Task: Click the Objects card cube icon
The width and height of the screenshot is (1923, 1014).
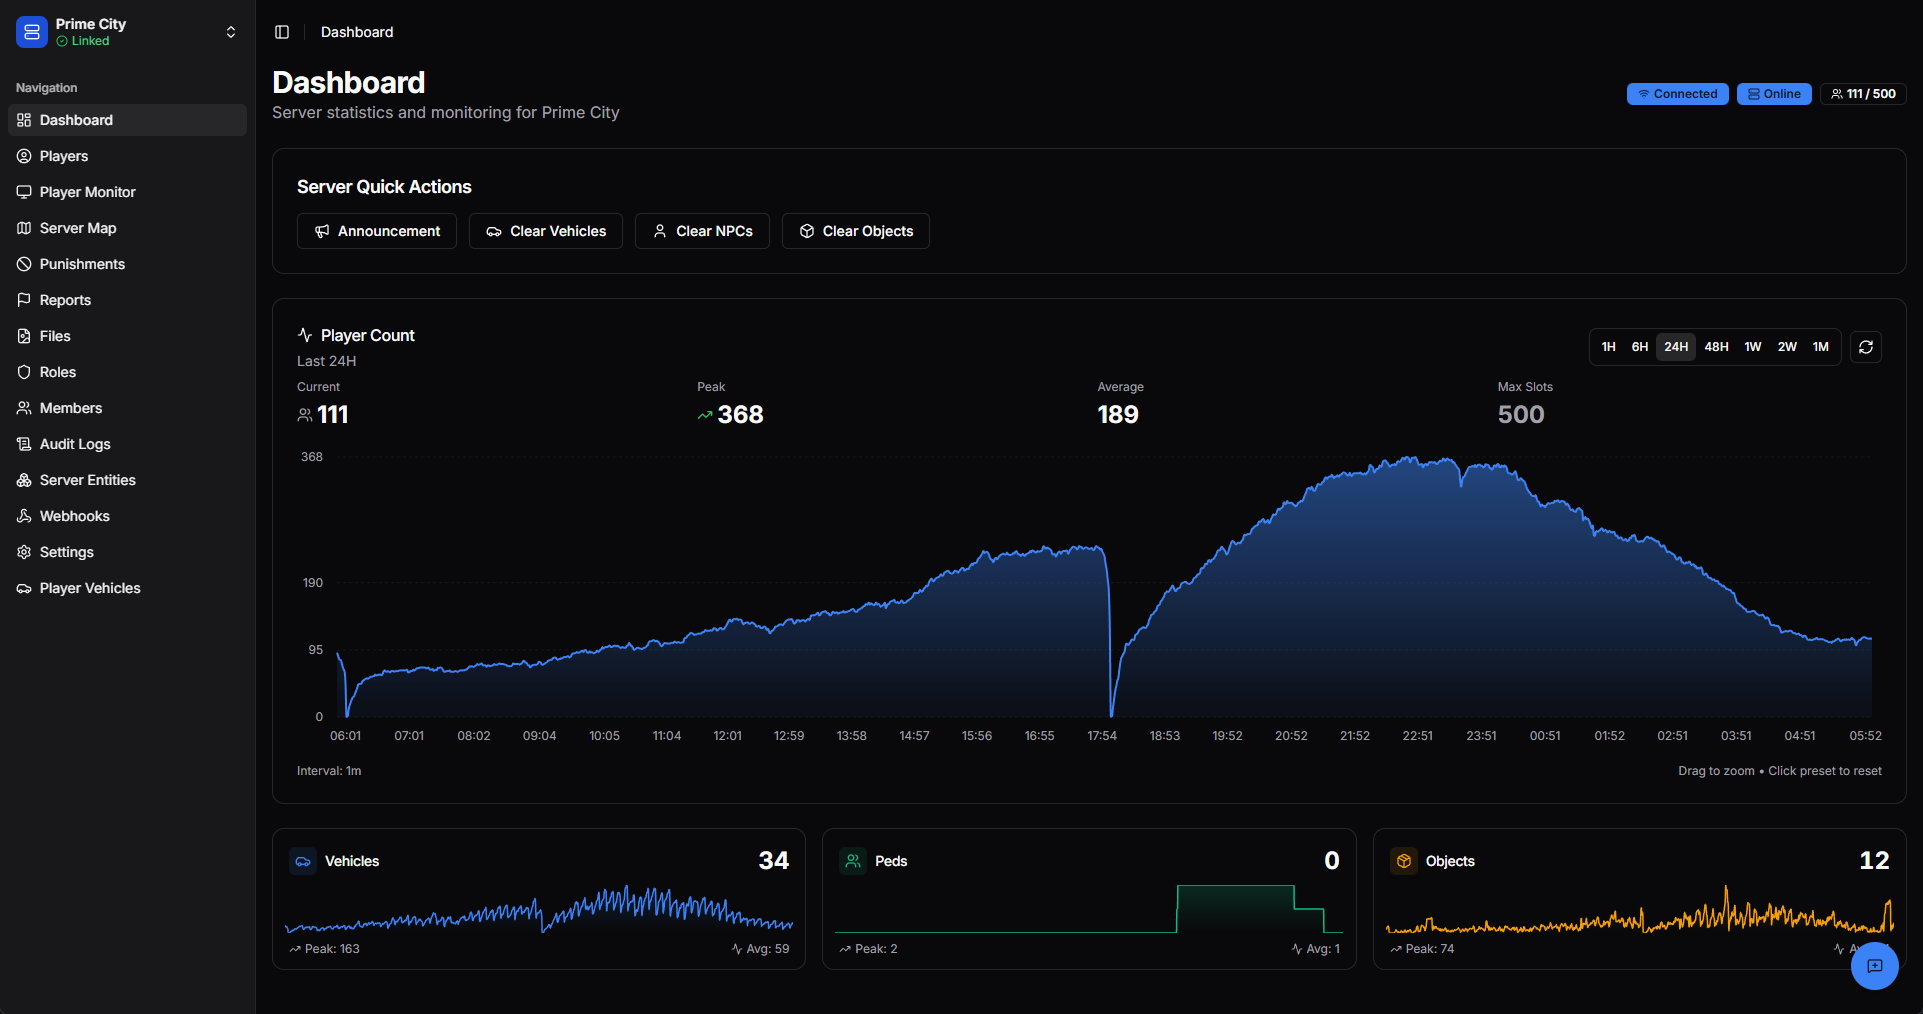Action: [x=1404, y=861]
